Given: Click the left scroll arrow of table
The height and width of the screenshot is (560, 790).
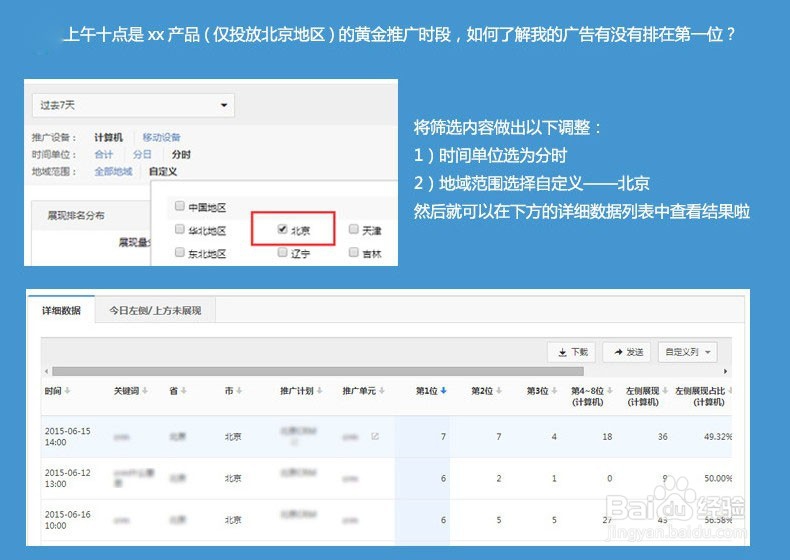Looking at the screenshot, I should 46,371.
